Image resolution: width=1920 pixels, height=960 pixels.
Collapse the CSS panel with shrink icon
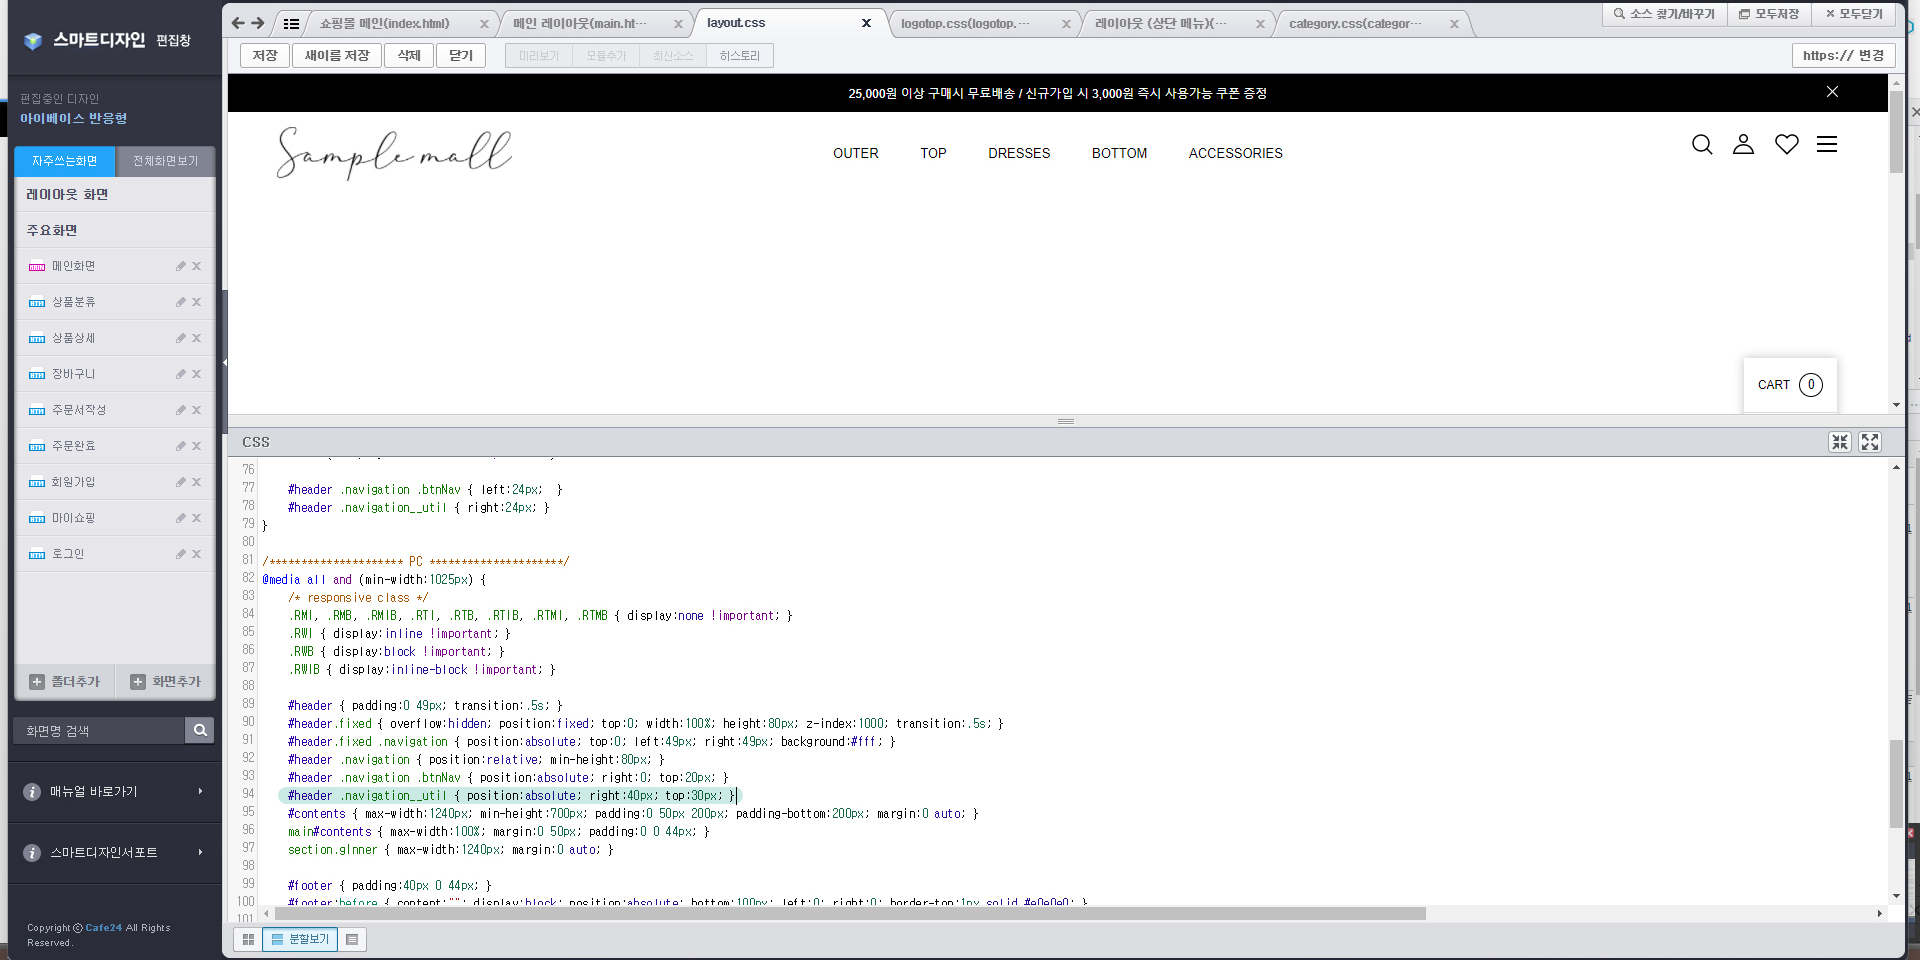(1840, 442)
